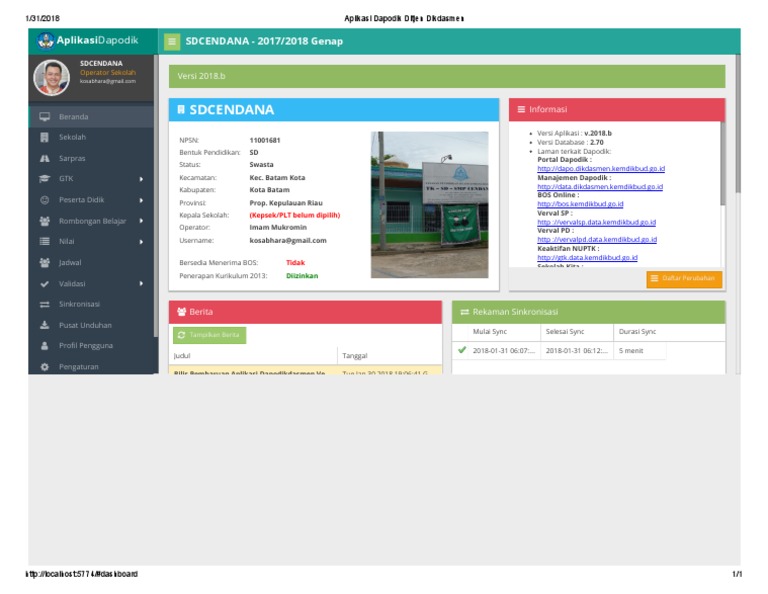Click the group icon in Berita header
Image resolution: width=768 pixels, height=594 pixels.
pos(182,311)
